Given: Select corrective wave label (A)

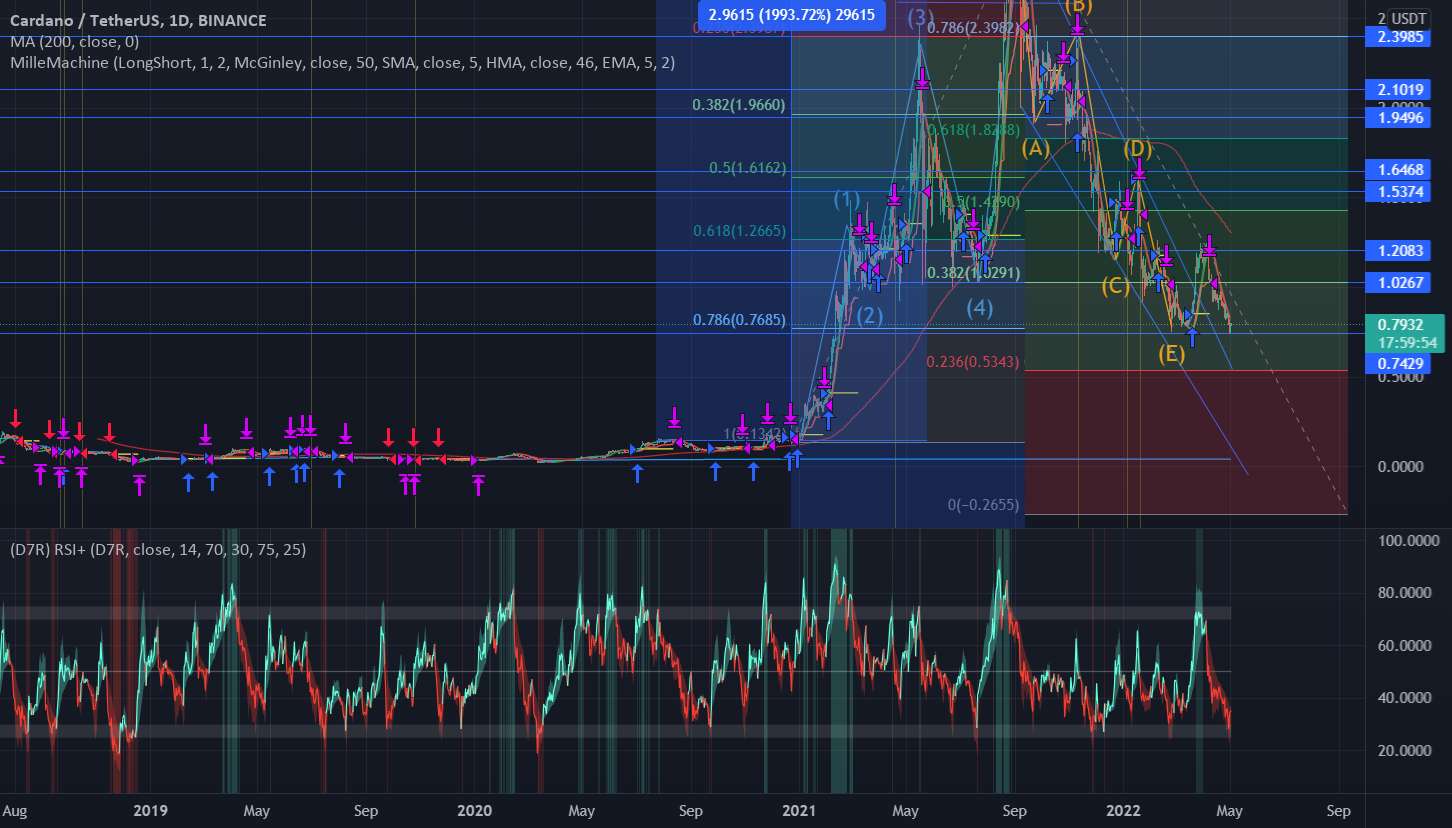Looking at the screenshot, I should click(1035, 148).
